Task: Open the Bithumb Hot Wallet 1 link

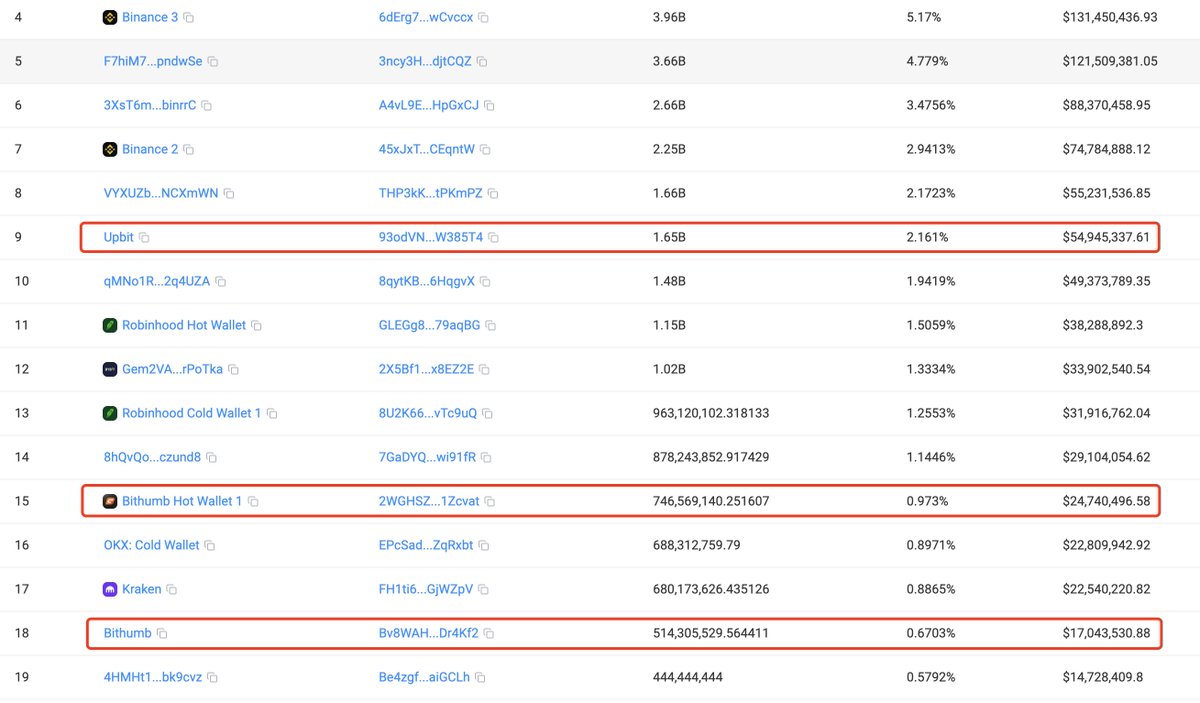Action: click(182, 502)
